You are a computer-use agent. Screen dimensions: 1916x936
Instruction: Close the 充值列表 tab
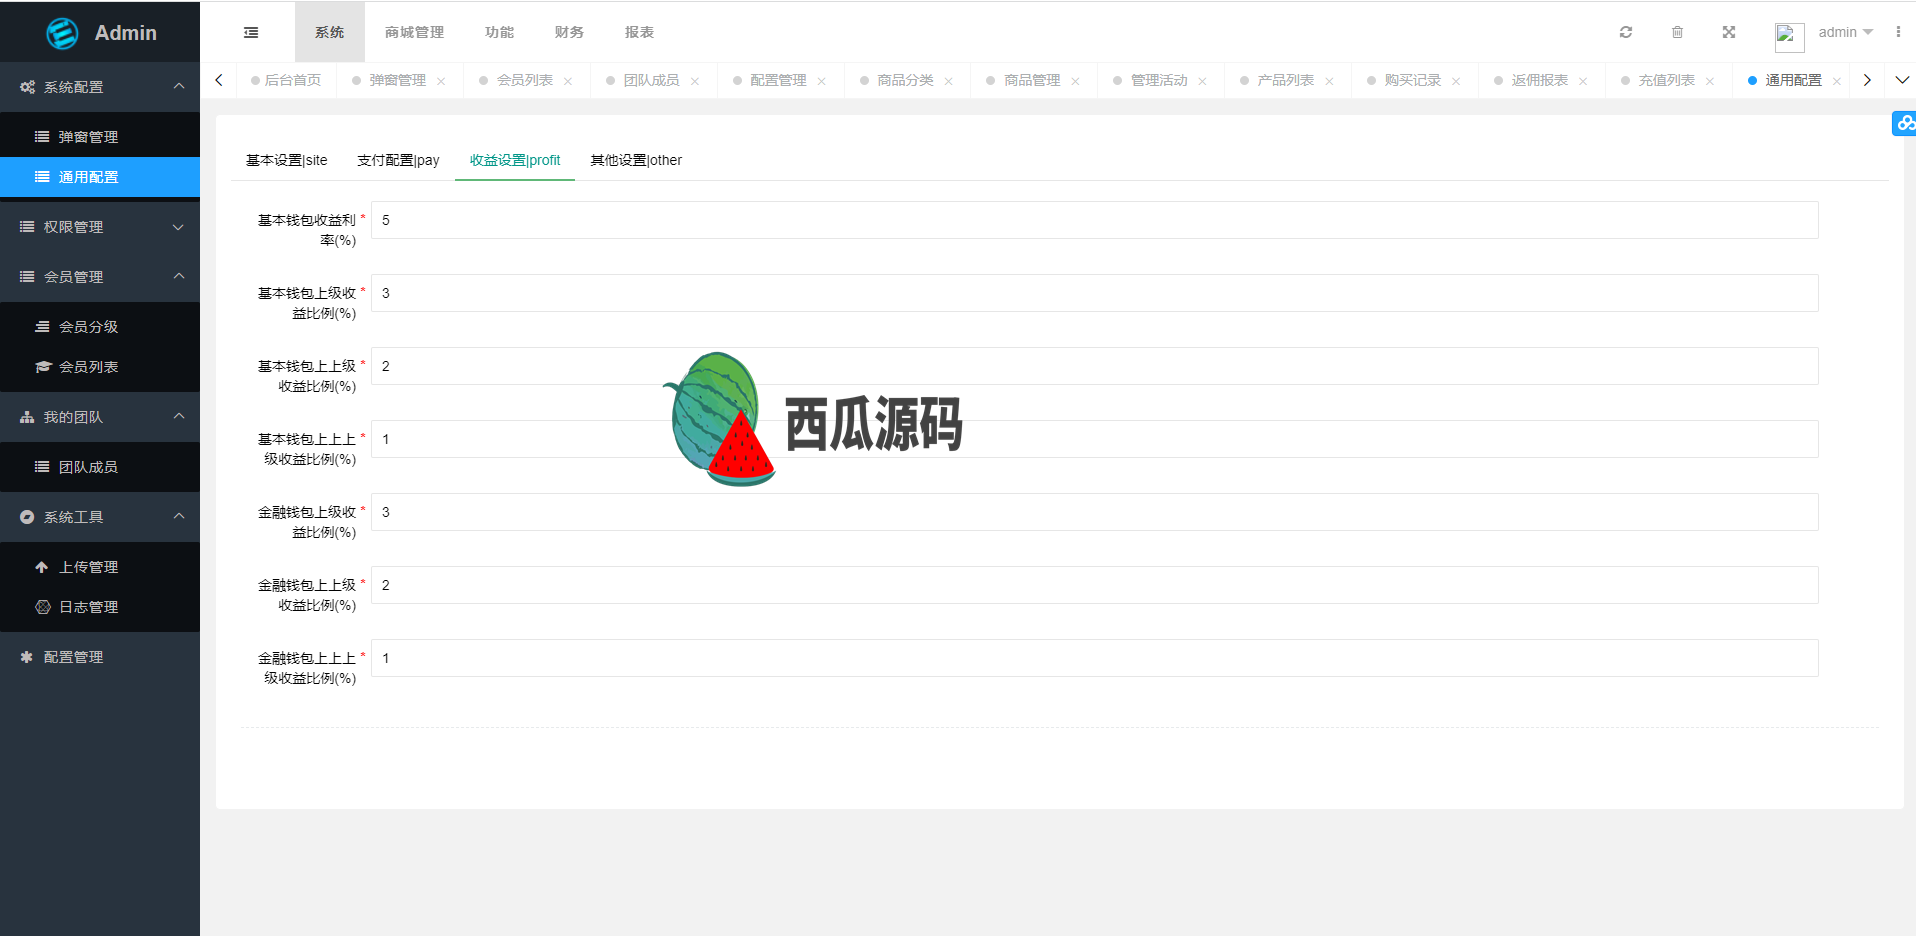click(x=1711, y=81)
